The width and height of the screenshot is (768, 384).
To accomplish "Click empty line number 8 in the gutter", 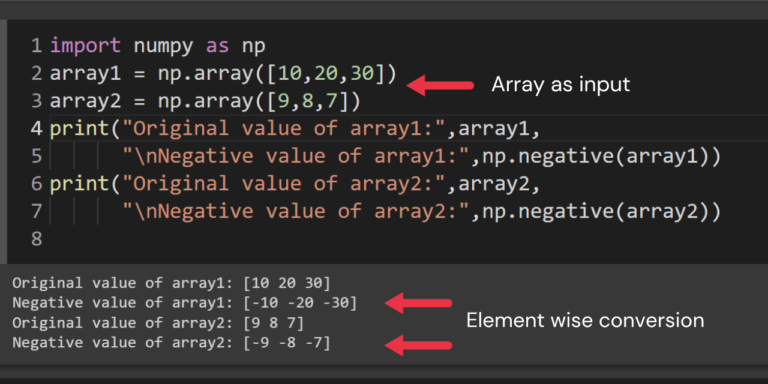I will click(x=36, y=239).
